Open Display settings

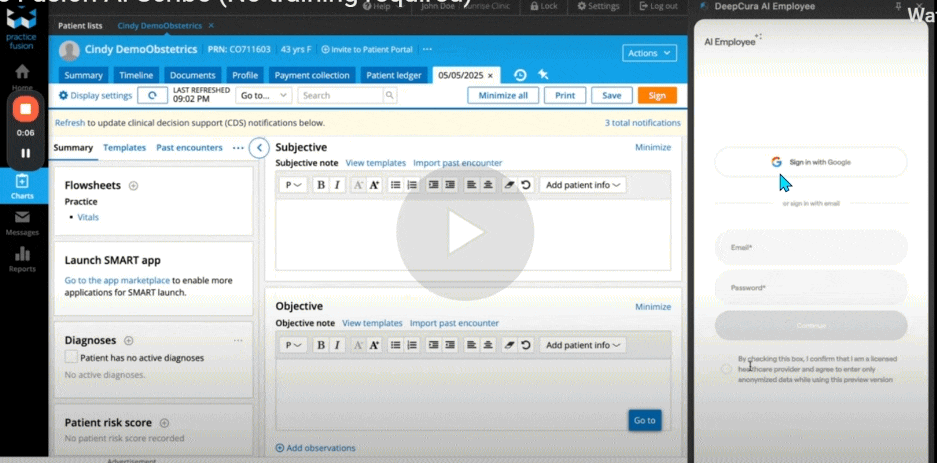tap(96, 96)
